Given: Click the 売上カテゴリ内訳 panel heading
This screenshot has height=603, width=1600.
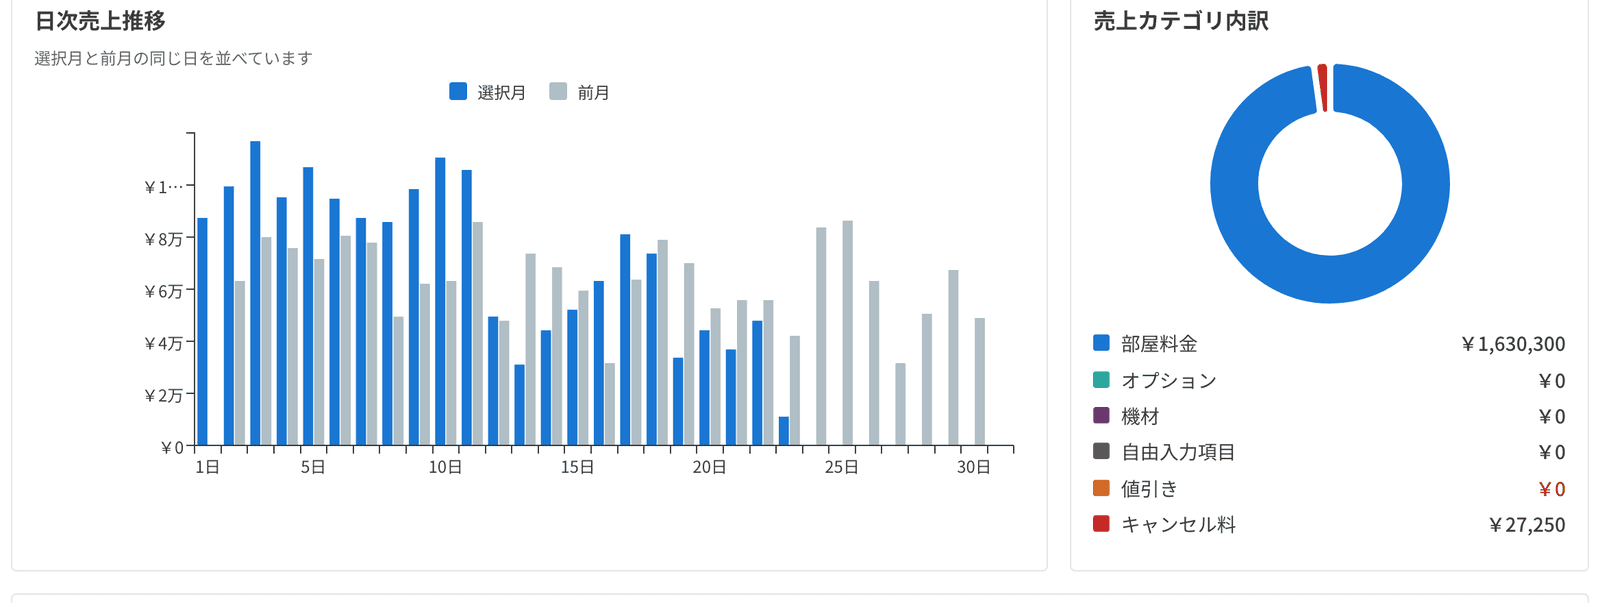Looking at the screenshot, I should click(1181, 21).
